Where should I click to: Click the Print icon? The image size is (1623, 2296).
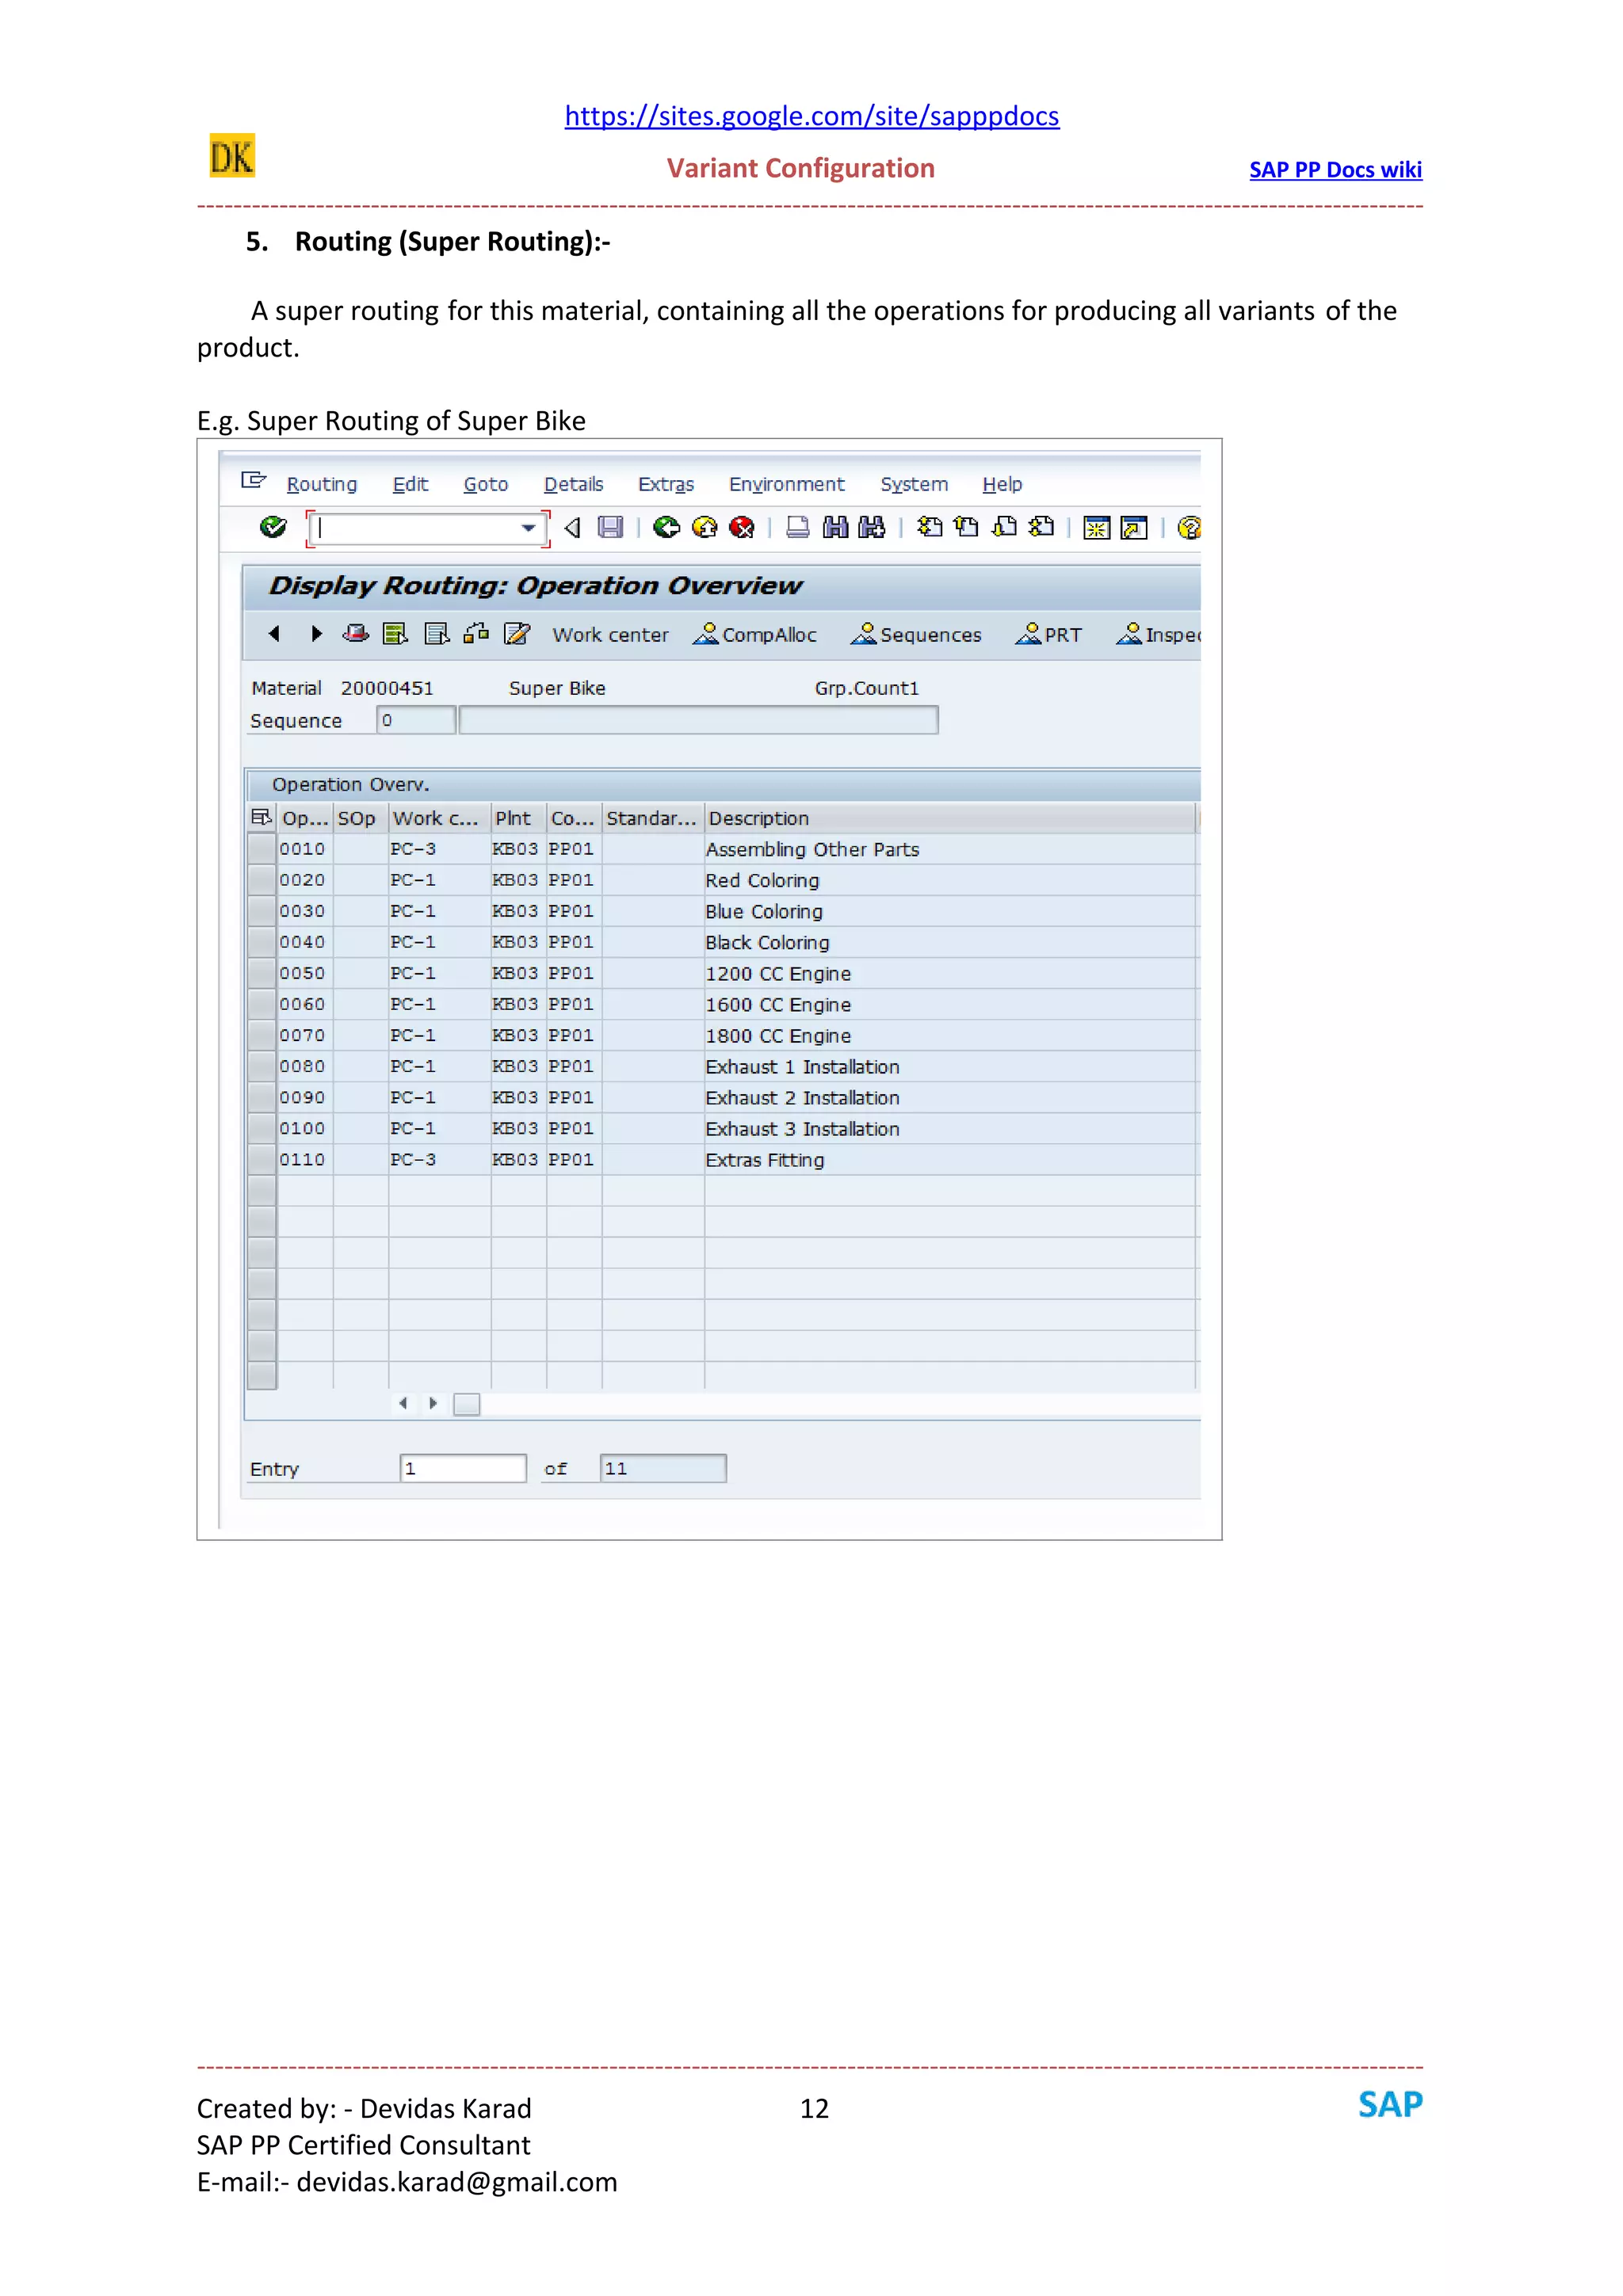(x=797, y=527)
